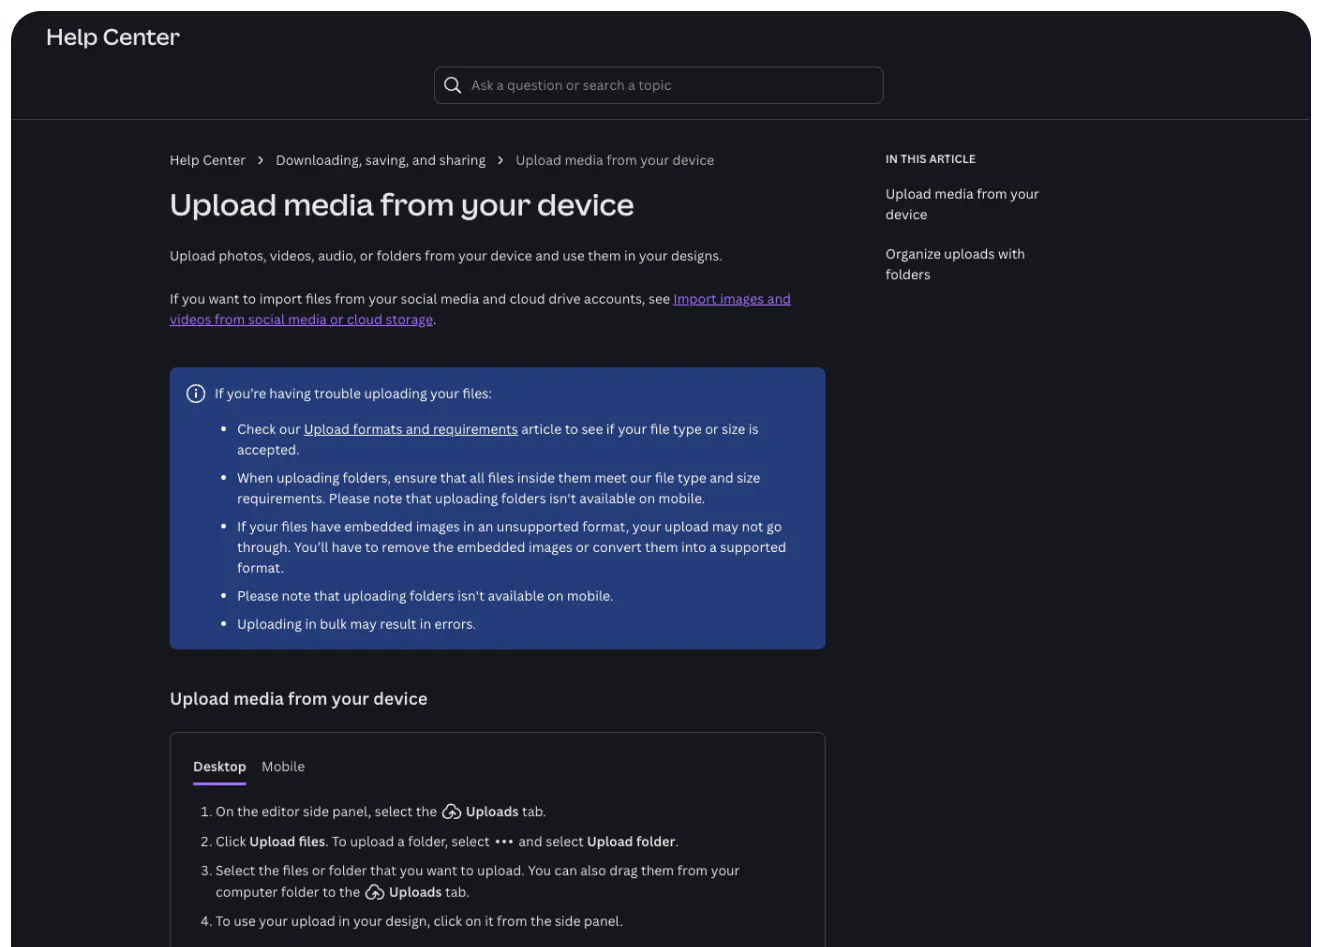The width and height of the screenshot is (1322, 947).
Task: Switch to the Desktop tab
Action: 219,767
